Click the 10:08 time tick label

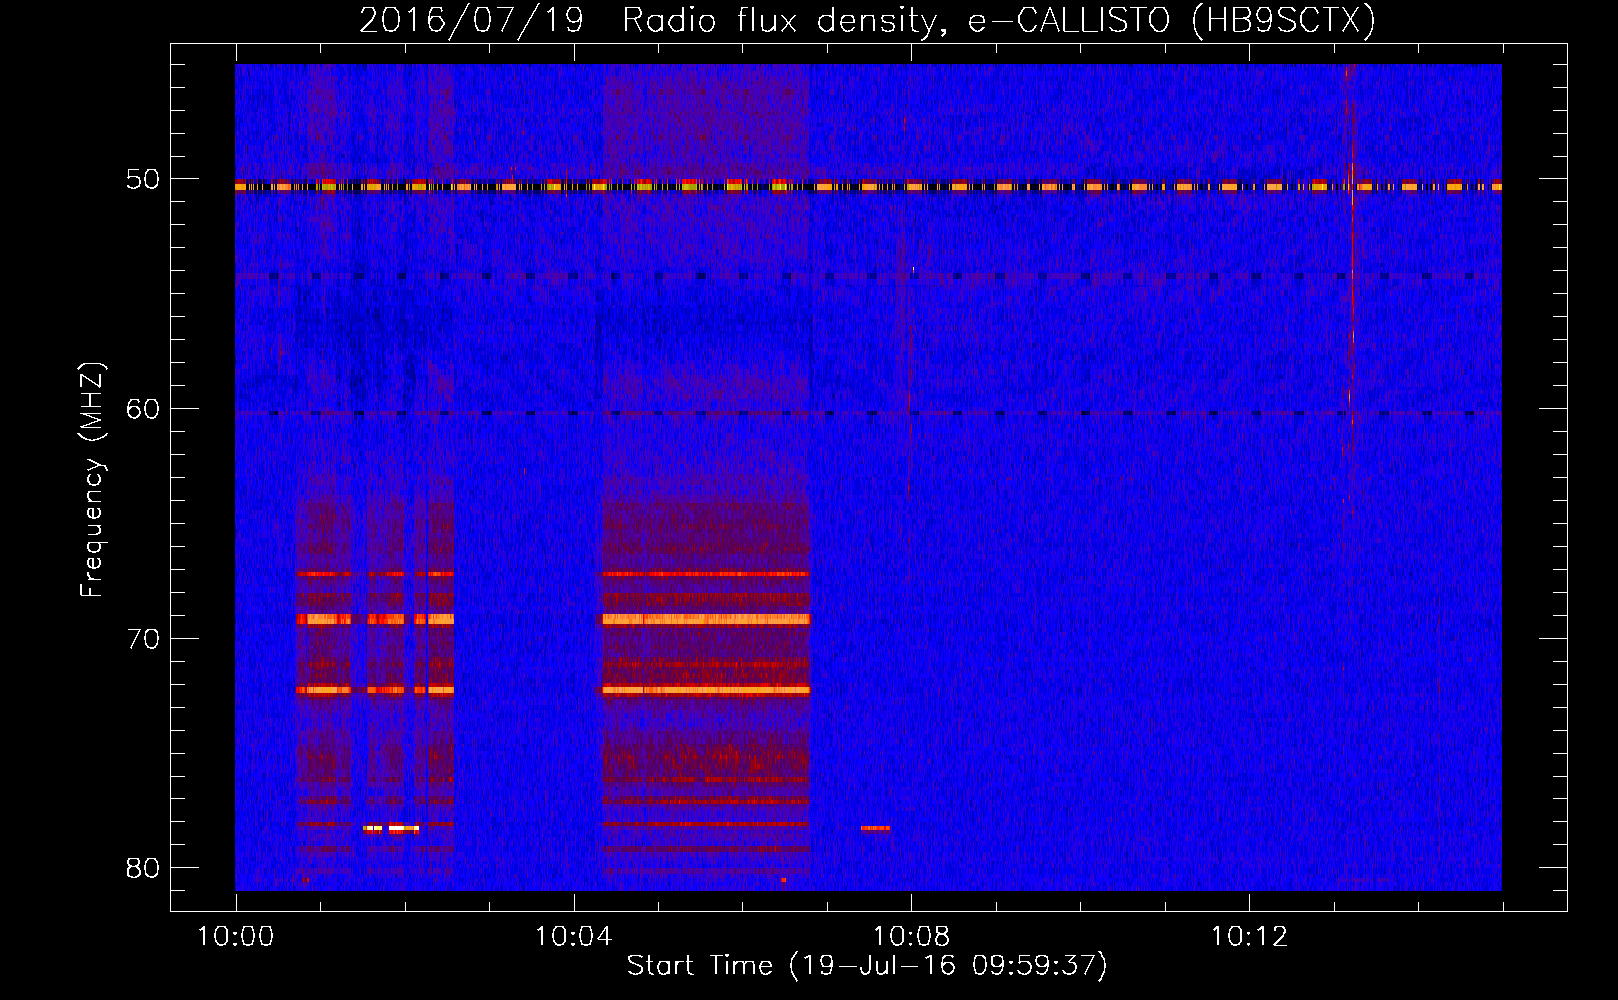(x=911, y=937)
